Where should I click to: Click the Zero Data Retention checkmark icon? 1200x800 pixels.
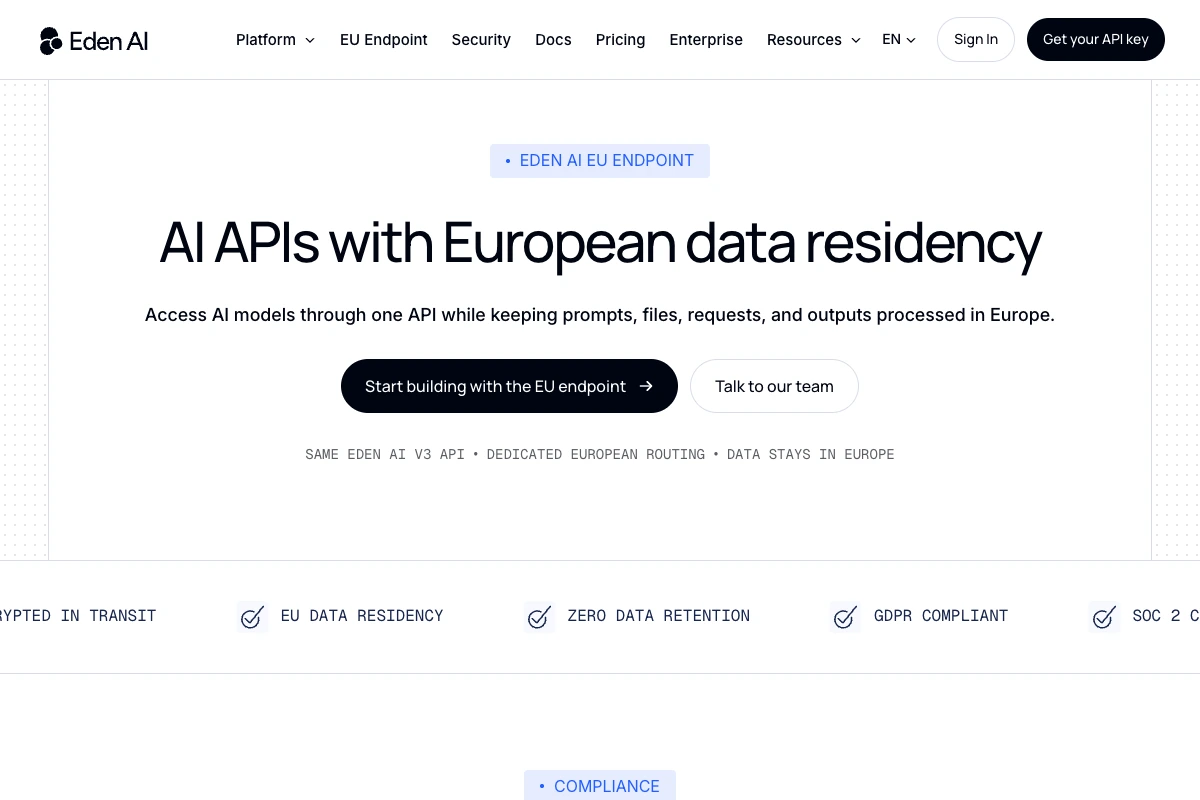(x=539, y=616)
